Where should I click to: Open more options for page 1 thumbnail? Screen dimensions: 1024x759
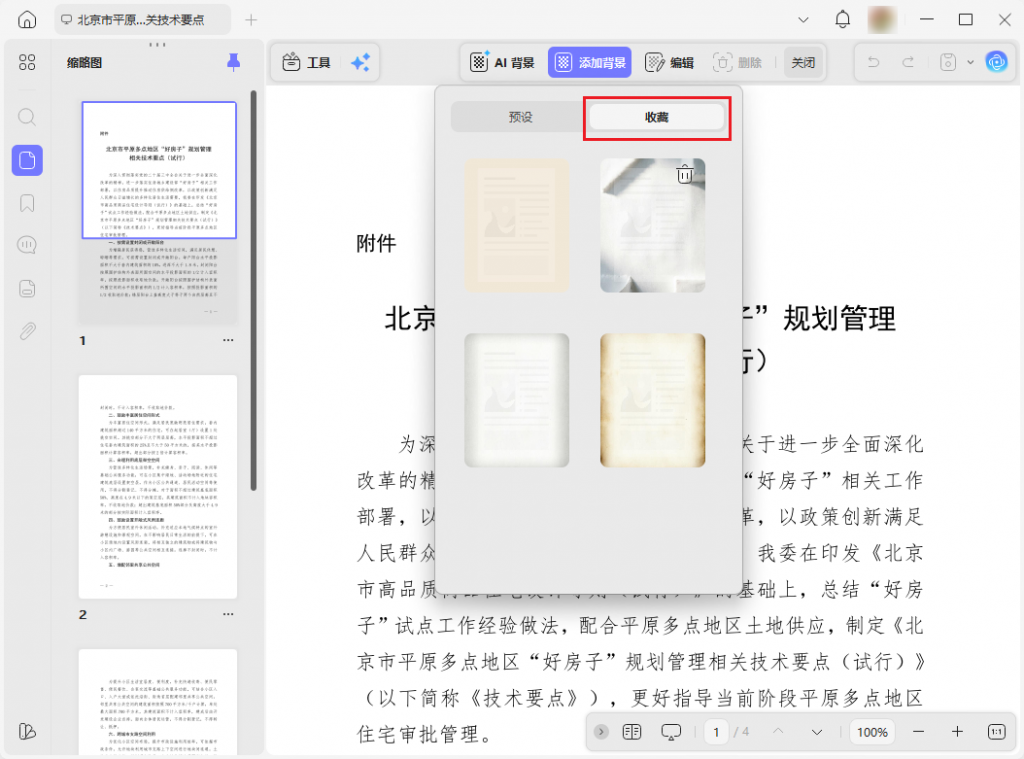228,340
